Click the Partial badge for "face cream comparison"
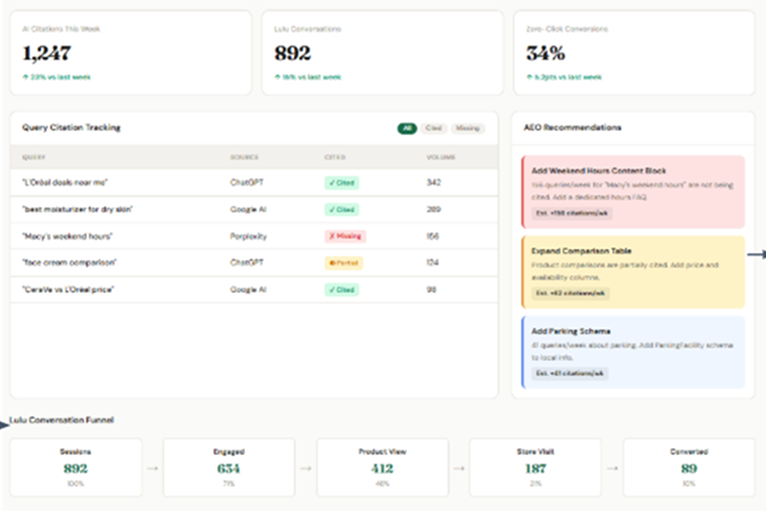 343,263
